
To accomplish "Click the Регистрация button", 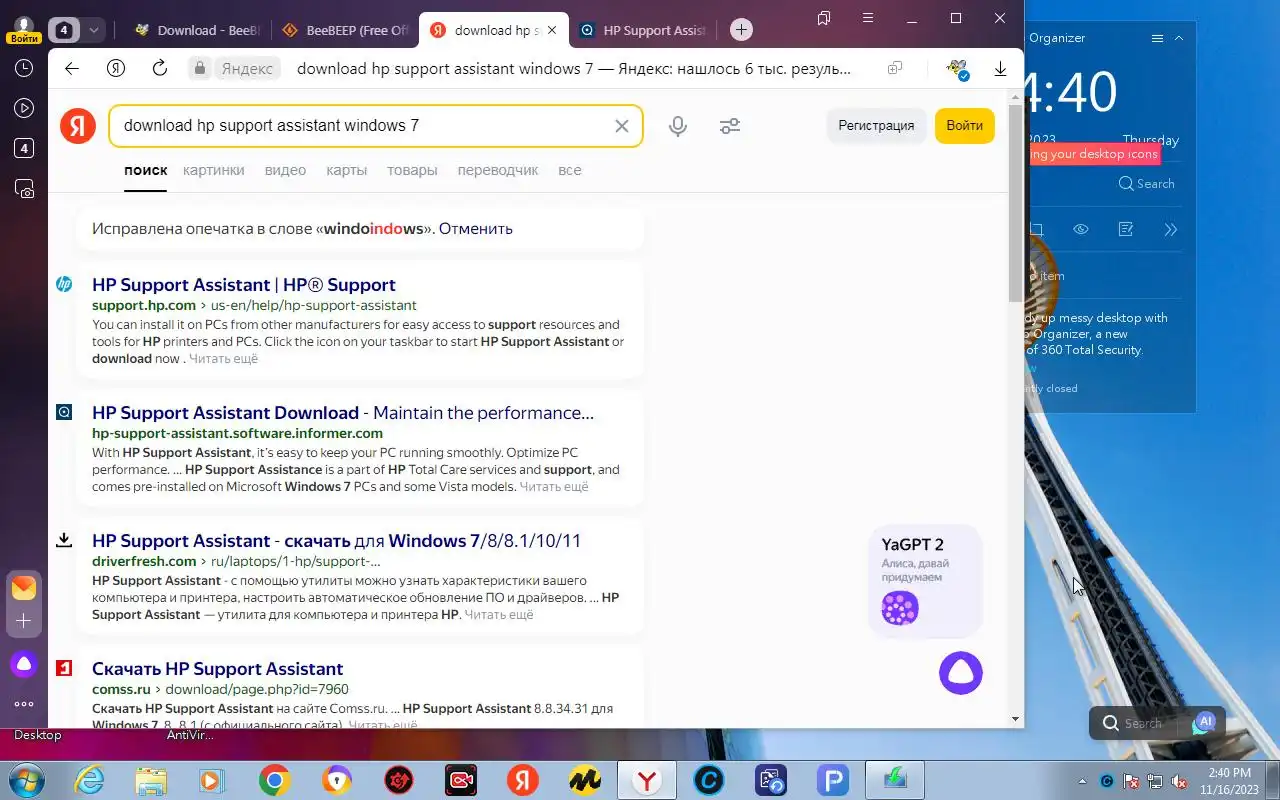I will click(x=876, y=126).
